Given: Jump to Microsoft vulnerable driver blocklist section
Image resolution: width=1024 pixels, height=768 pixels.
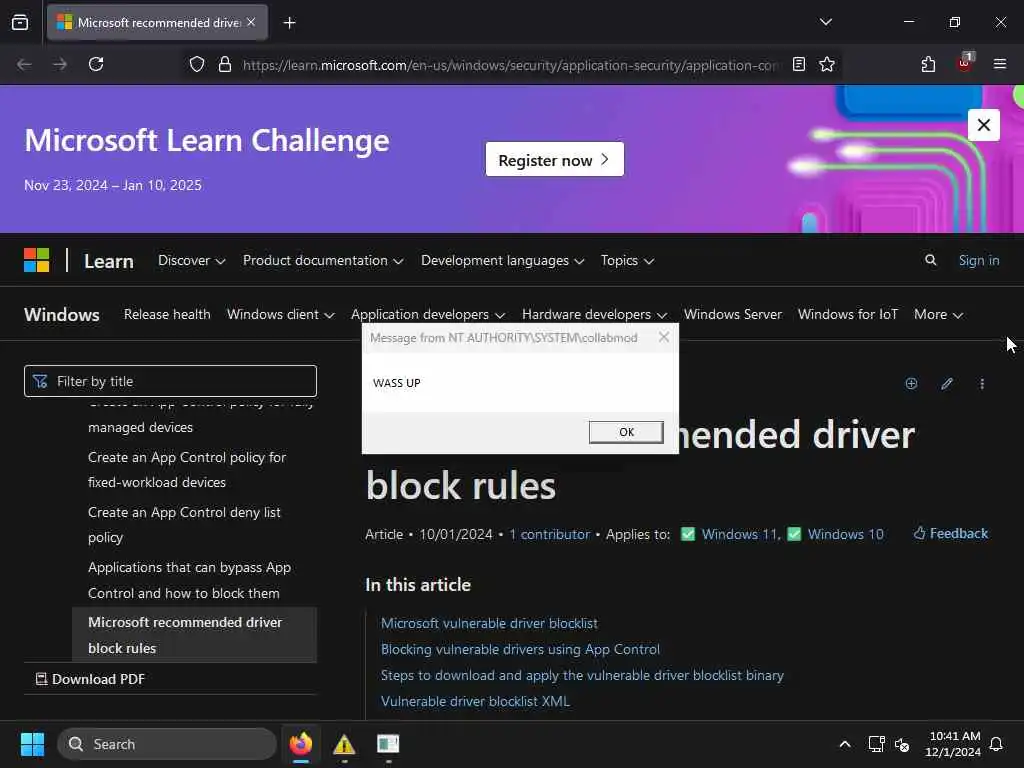Looking at the screenshot, I should point(489,623).
